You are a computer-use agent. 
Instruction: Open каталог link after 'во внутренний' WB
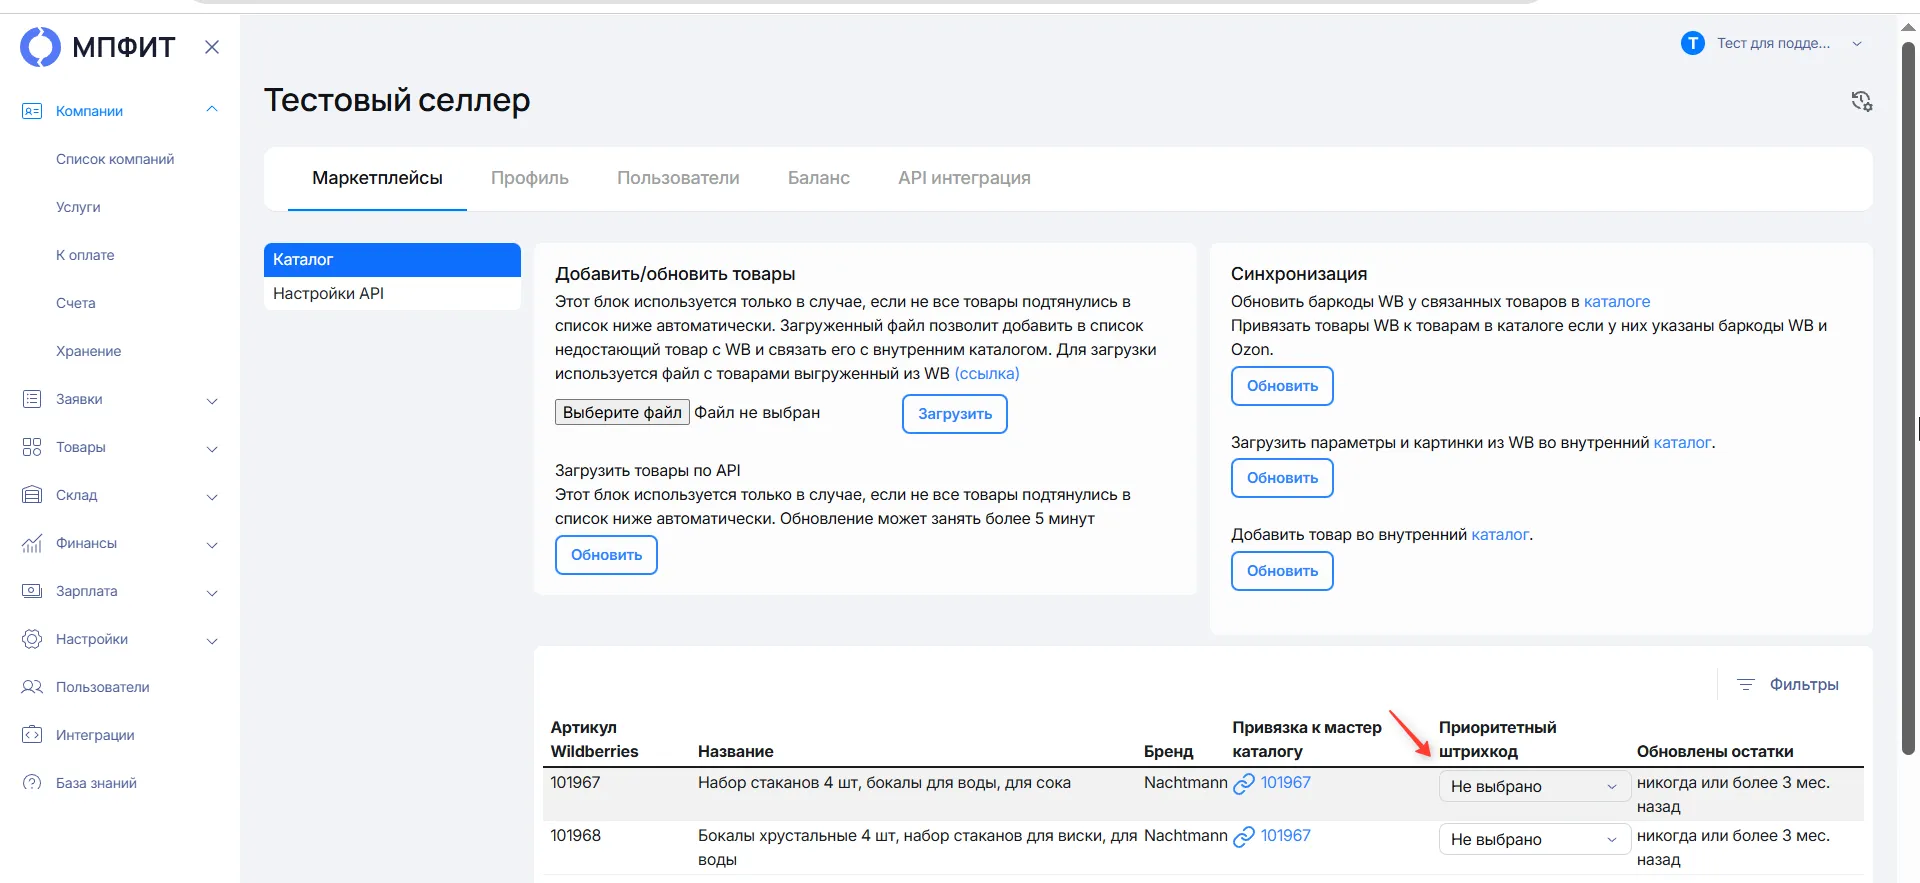click(1682, 442)
